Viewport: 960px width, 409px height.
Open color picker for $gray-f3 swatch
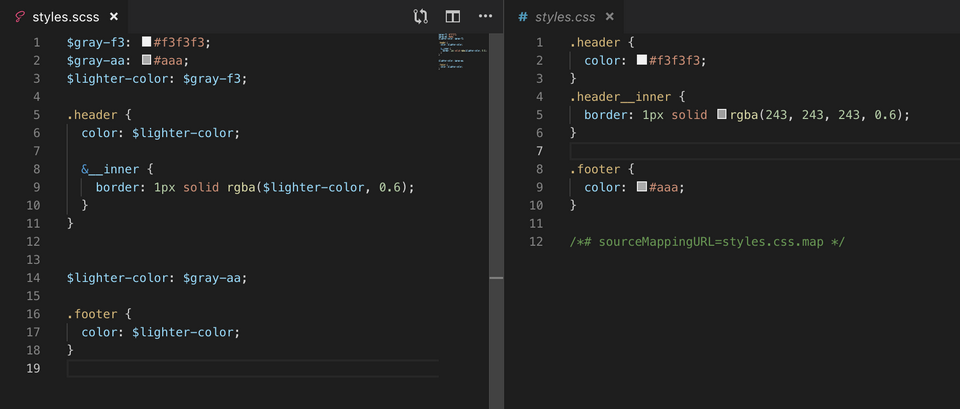pyautogui.click(x=147, y=42)
